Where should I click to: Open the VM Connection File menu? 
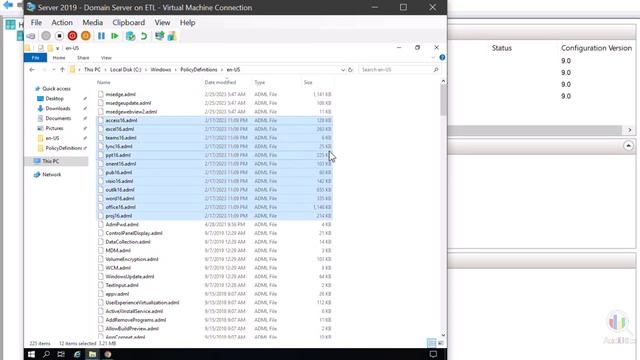pyautogui.click(x=36, y=22)
